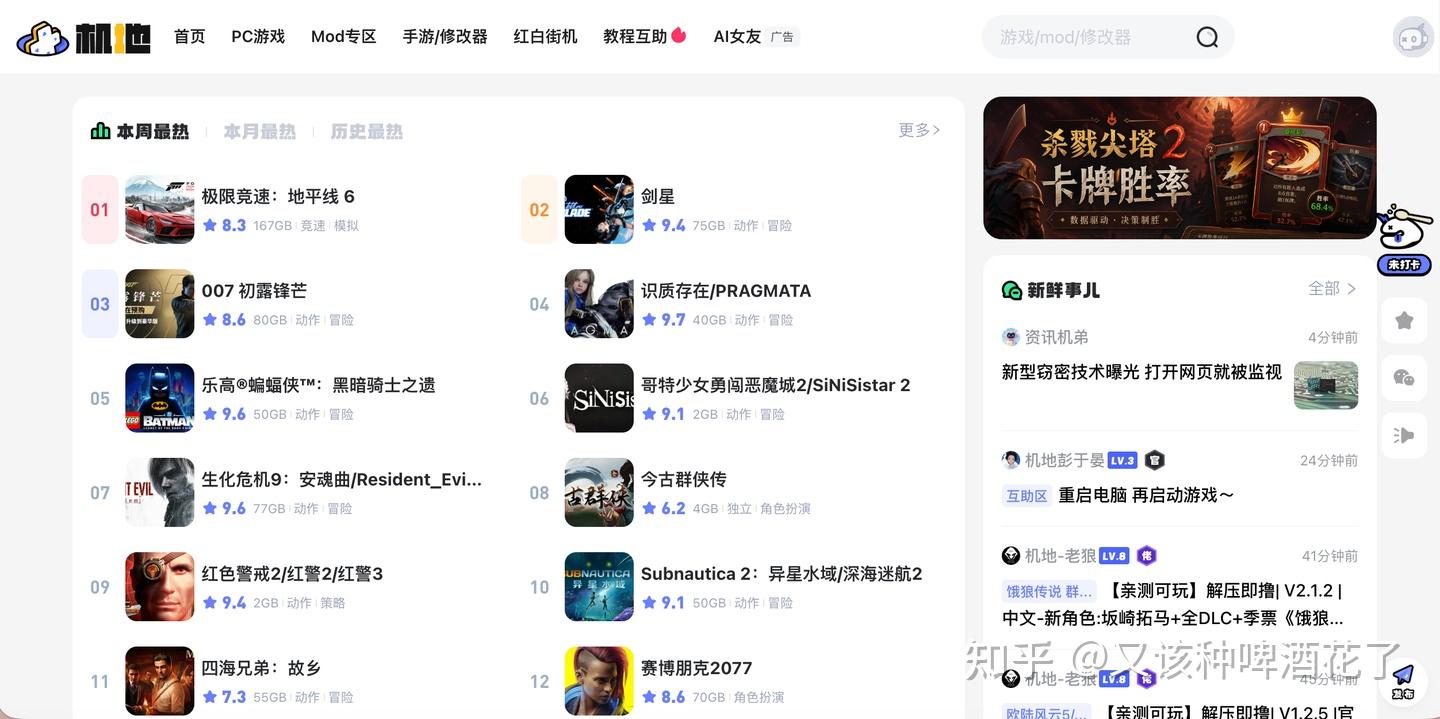Click the purple 佬 badge in the 41分钟前 post

1147,555
